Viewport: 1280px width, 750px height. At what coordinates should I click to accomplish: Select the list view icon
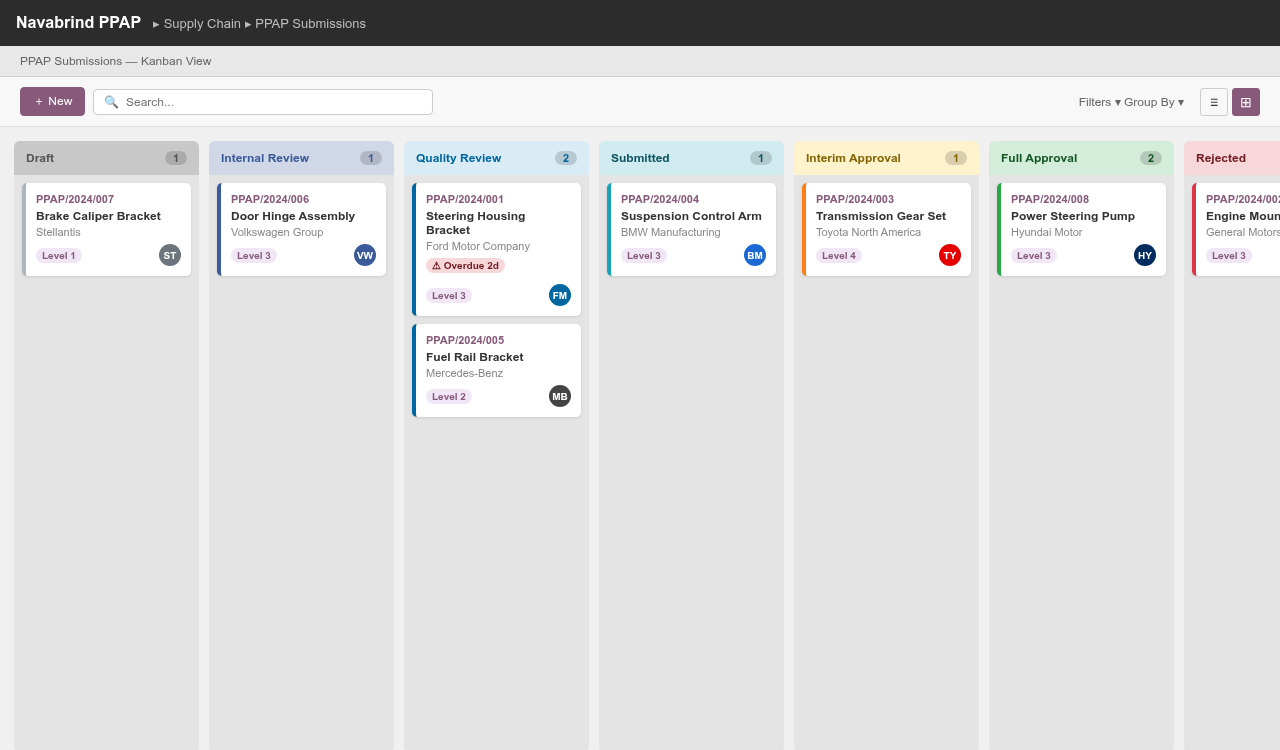[1213, 101]
